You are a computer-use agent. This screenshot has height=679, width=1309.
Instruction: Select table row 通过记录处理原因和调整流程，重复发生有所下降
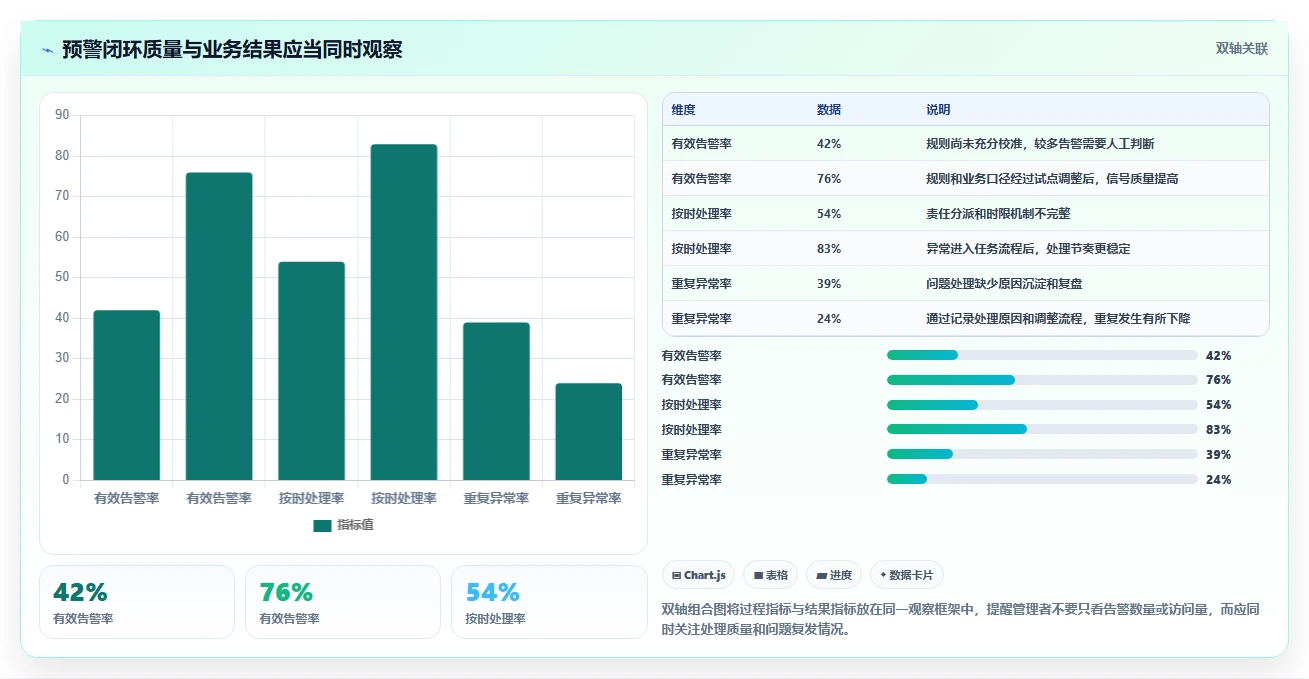966,319
